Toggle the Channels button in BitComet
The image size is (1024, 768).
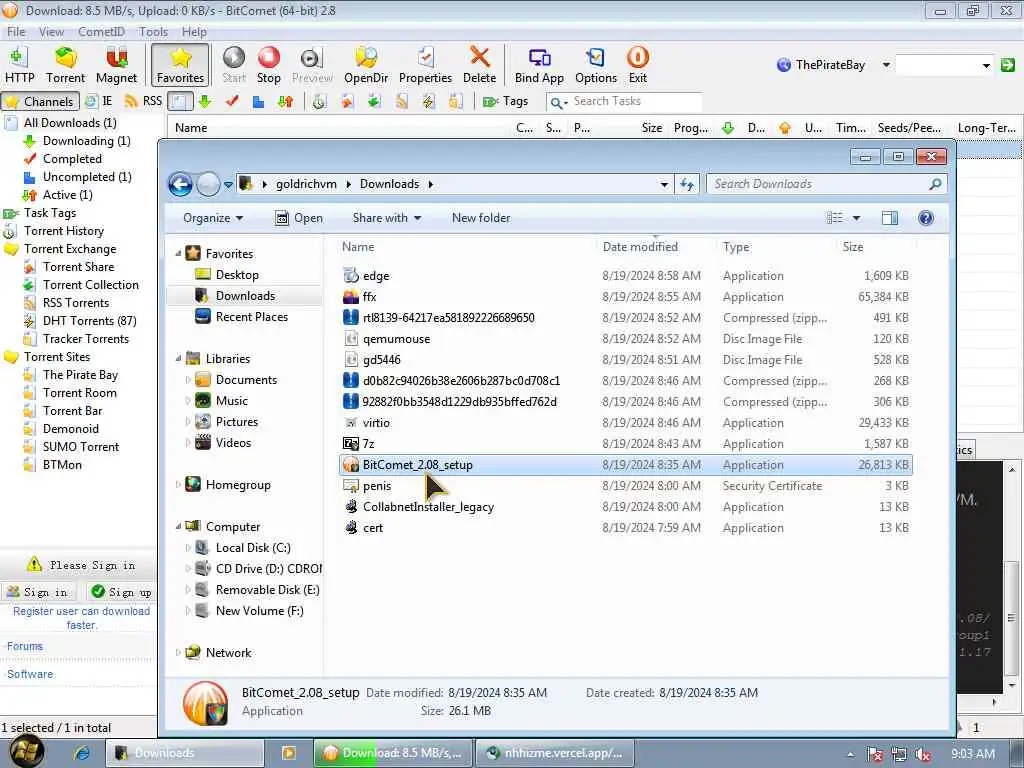pyautogui.click(x=40, y=101)
